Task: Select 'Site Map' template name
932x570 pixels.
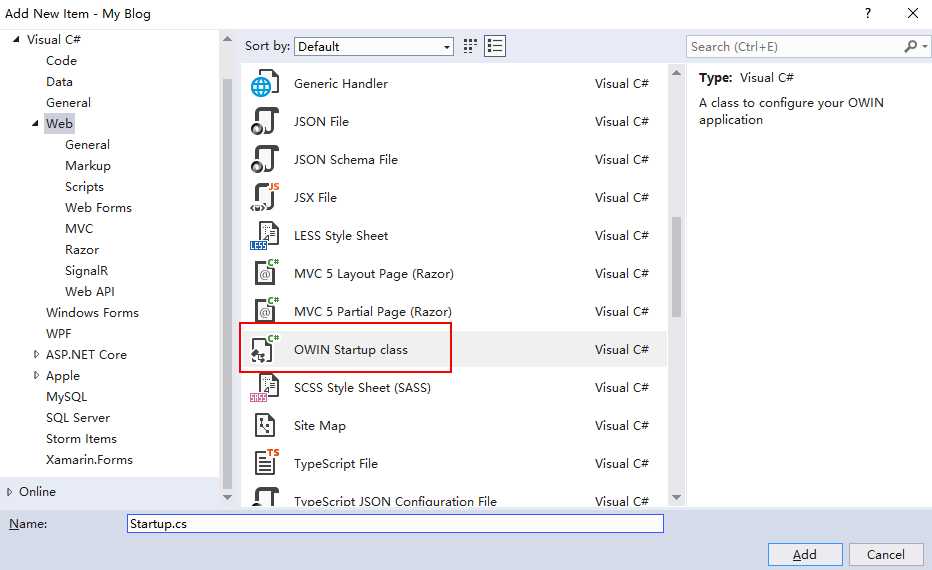Action: click(320, 426)
